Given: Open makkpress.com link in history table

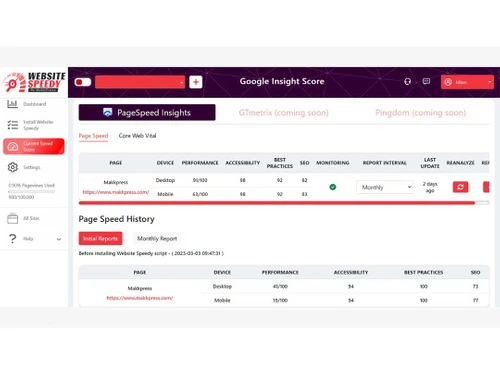Looking at the screenshot, I should coord(140,298).
